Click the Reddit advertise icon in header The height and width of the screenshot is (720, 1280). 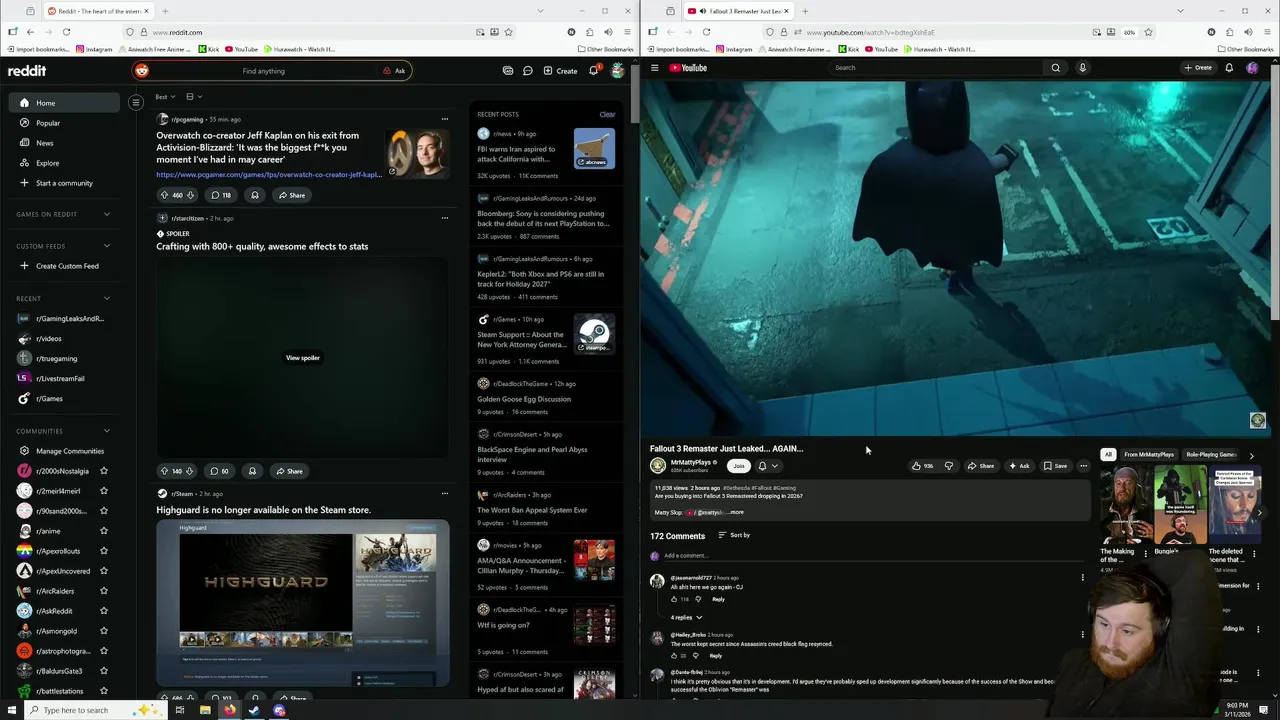508,71
